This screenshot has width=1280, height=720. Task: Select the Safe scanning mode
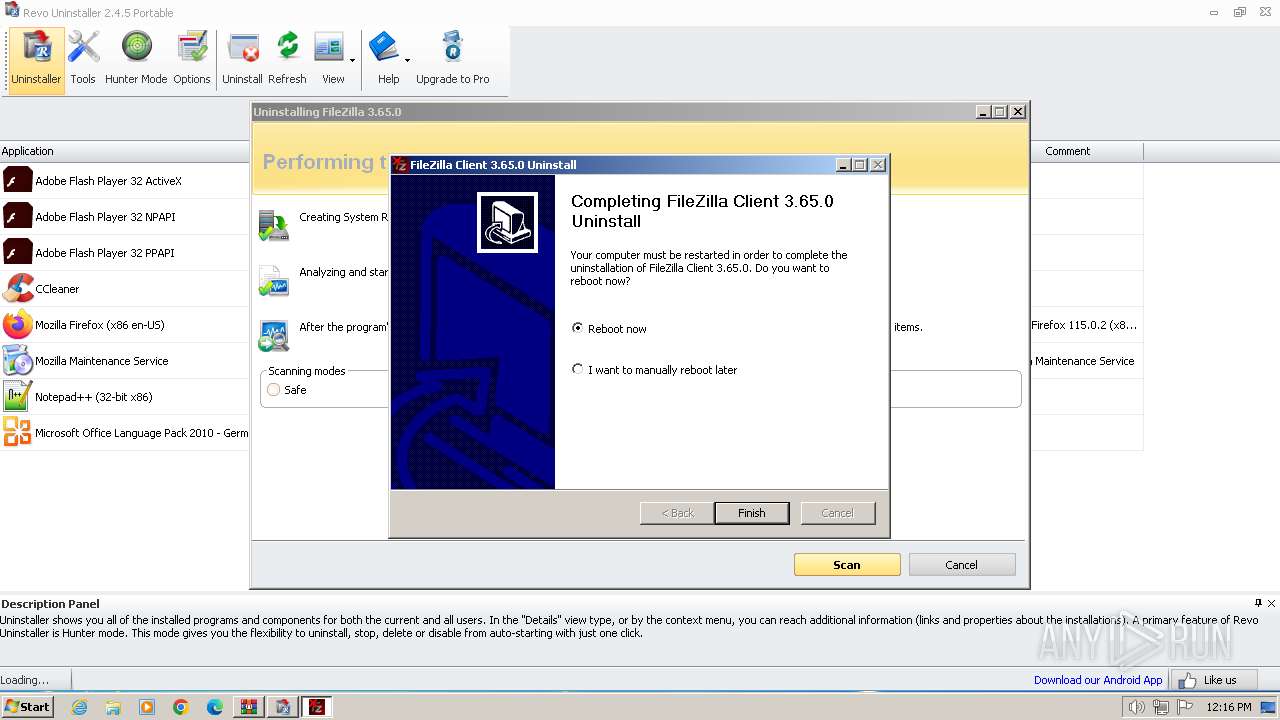click(x=286, y=390)
